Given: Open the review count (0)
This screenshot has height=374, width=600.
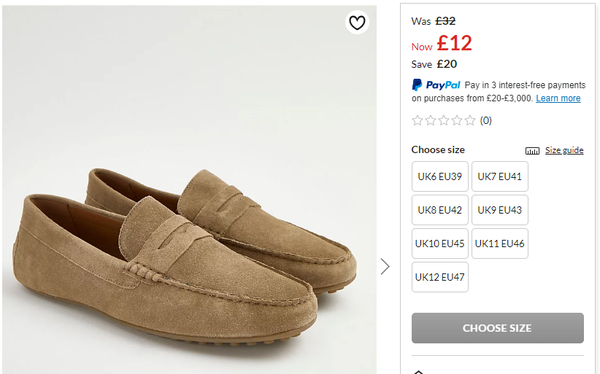Looking at the screenshot, I should 486,121.
